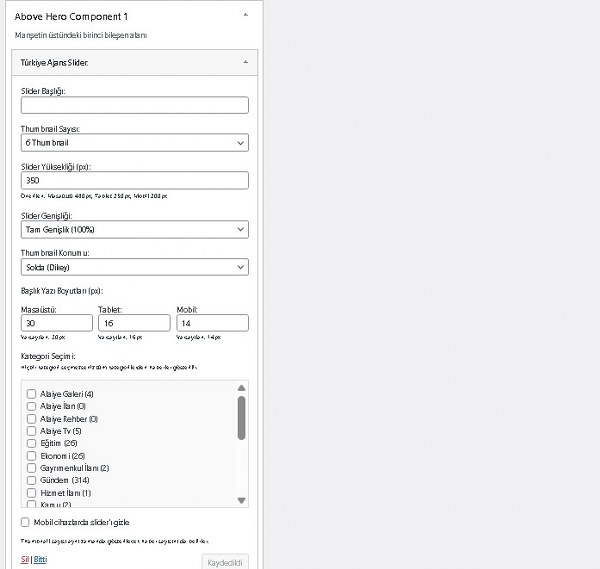Tick the Alaiye Tv checkbox
The image size is (600, 569).
pos(32,431)
